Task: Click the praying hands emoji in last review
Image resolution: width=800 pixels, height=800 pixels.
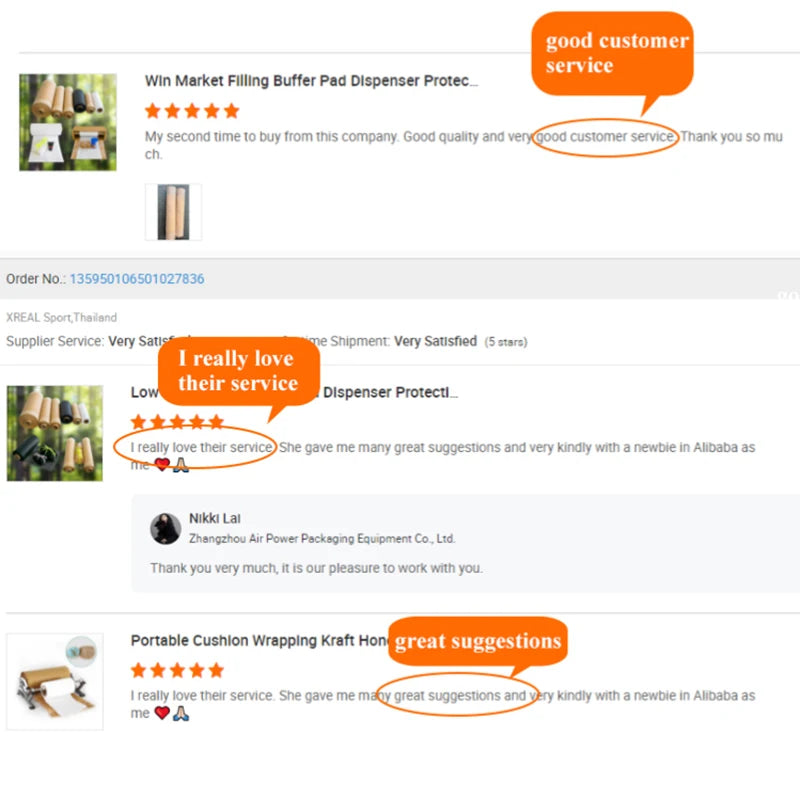Action: 181,713
